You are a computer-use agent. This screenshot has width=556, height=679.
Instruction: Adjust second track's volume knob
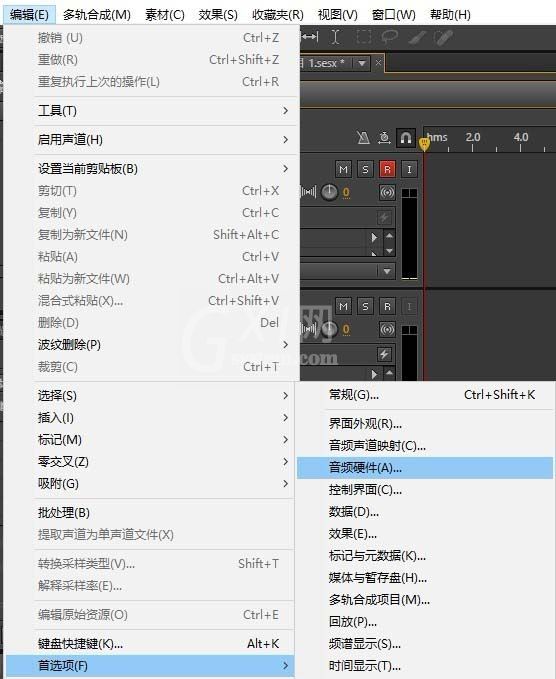(x=329, y=330)
